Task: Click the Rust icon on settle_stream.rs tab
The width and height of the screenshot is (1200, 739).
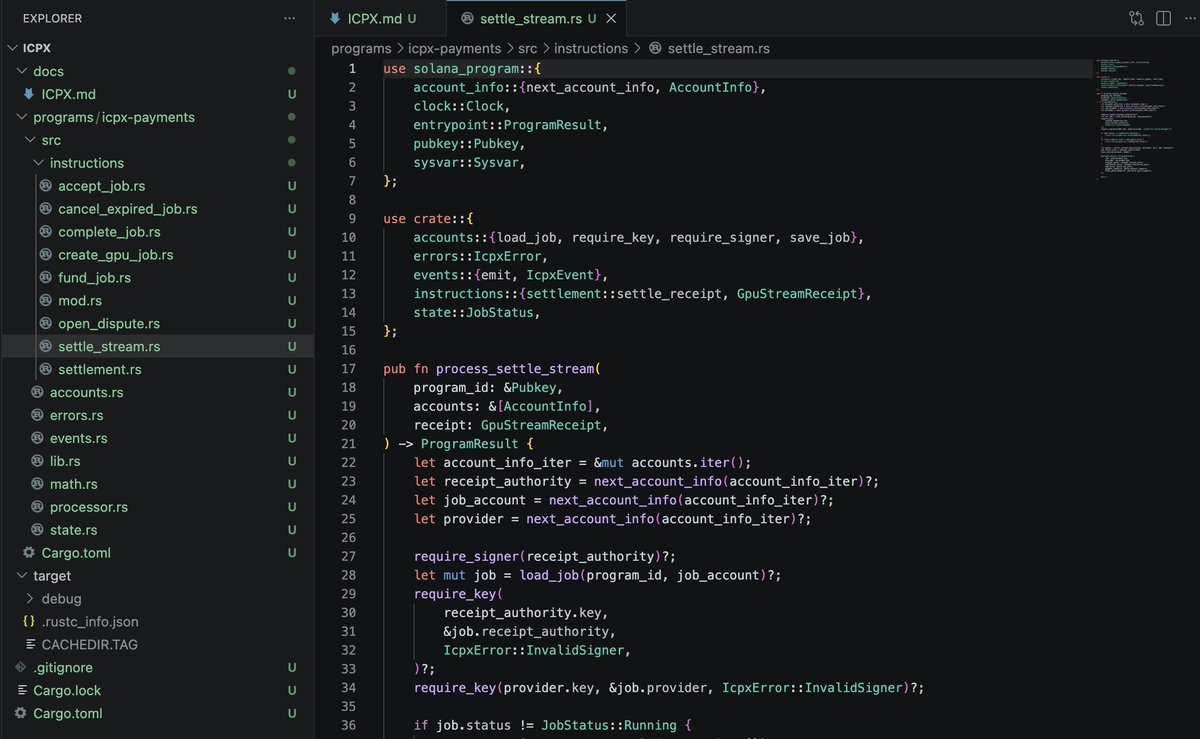Action: [466, 18]
